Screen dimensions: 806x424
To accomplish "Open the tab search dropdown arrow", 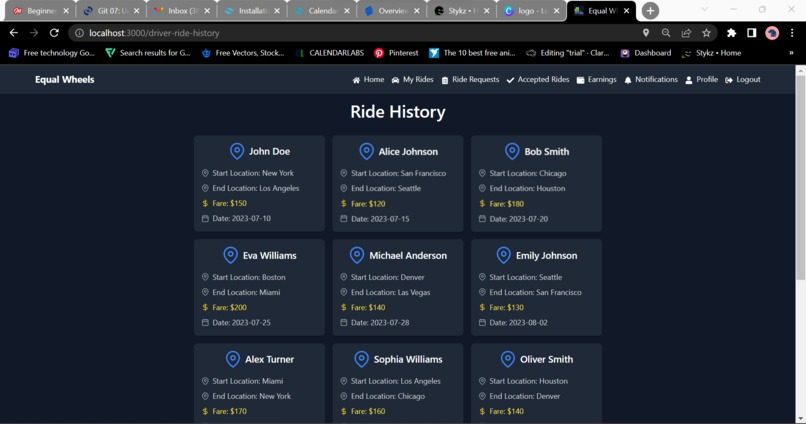I will tap(704, 10).
